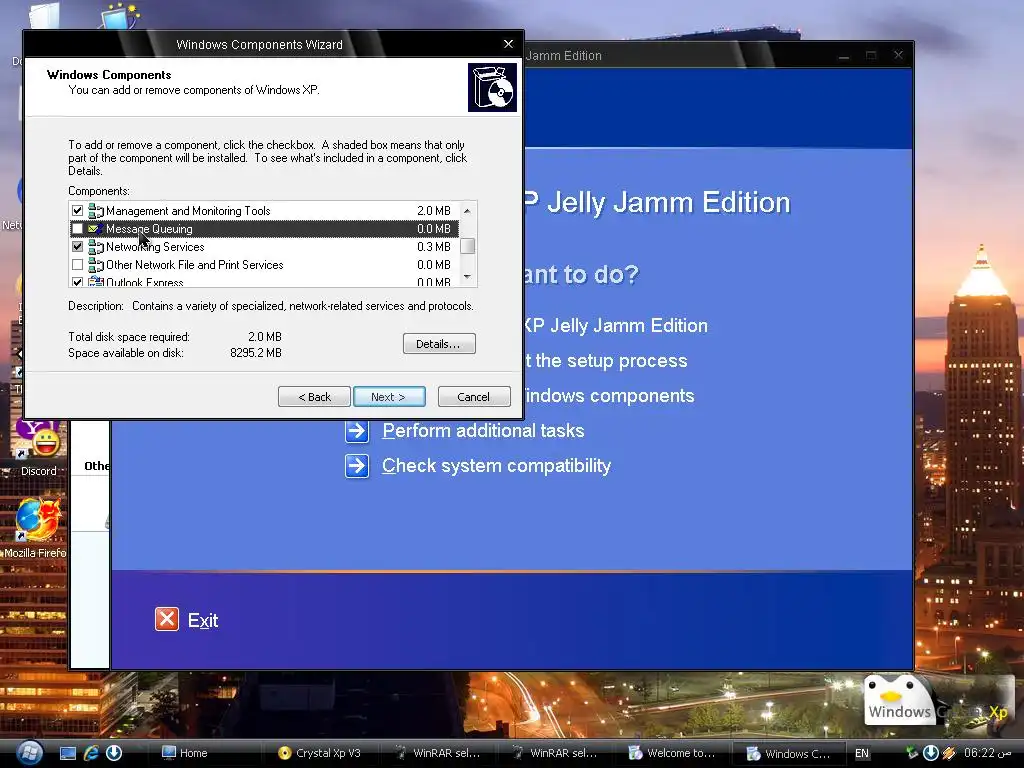Select the Outlook Express list entry
Screen dimensions: 1024x768
(264, 281)
